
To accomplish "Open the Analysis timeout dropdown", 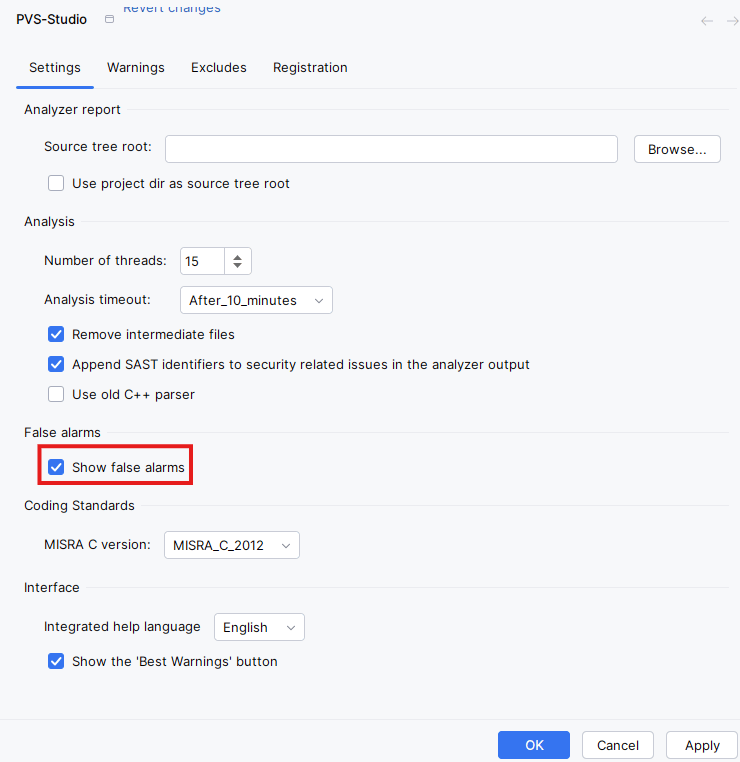I will pyautogui.click(x=255, y=300).
